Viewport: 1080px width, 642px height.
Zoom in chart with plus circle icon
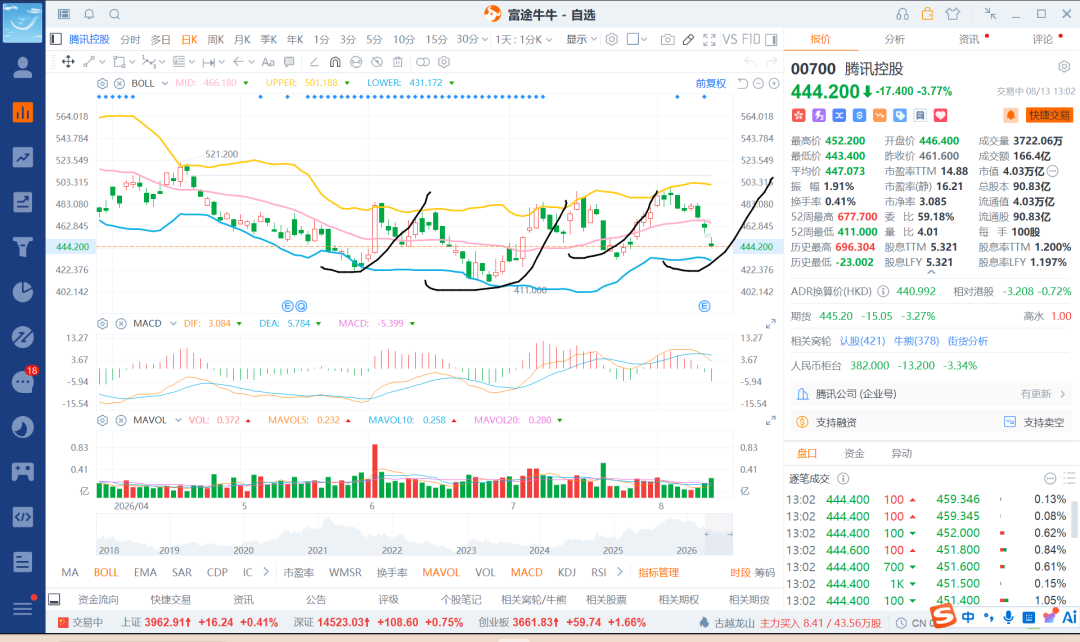774,83
